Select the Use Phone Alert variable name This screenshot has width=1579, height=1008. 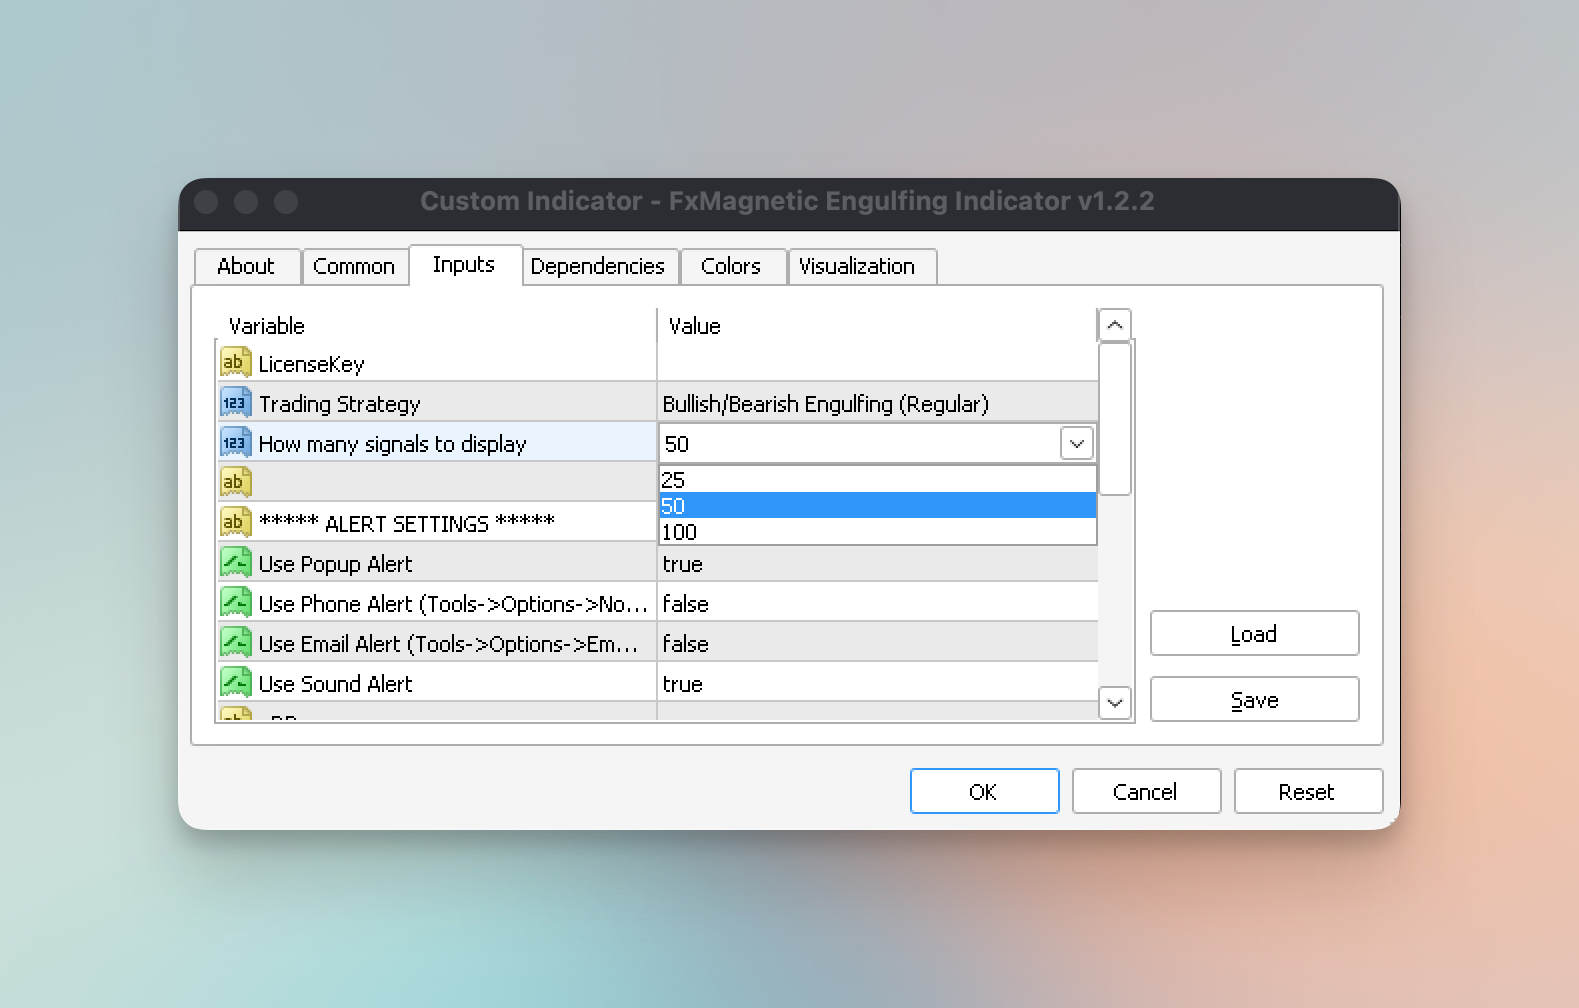click(x=453, y=604)
